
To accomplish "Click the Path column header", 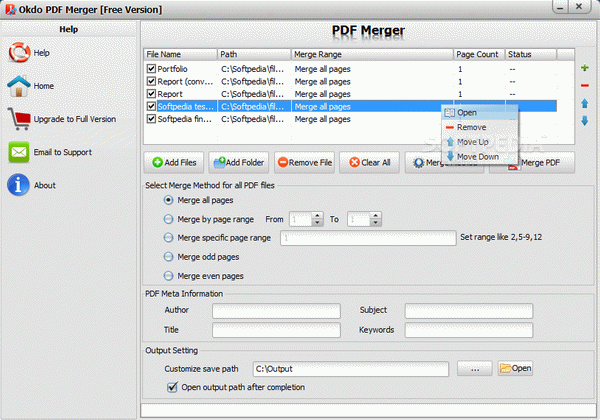I will [254, 54].
